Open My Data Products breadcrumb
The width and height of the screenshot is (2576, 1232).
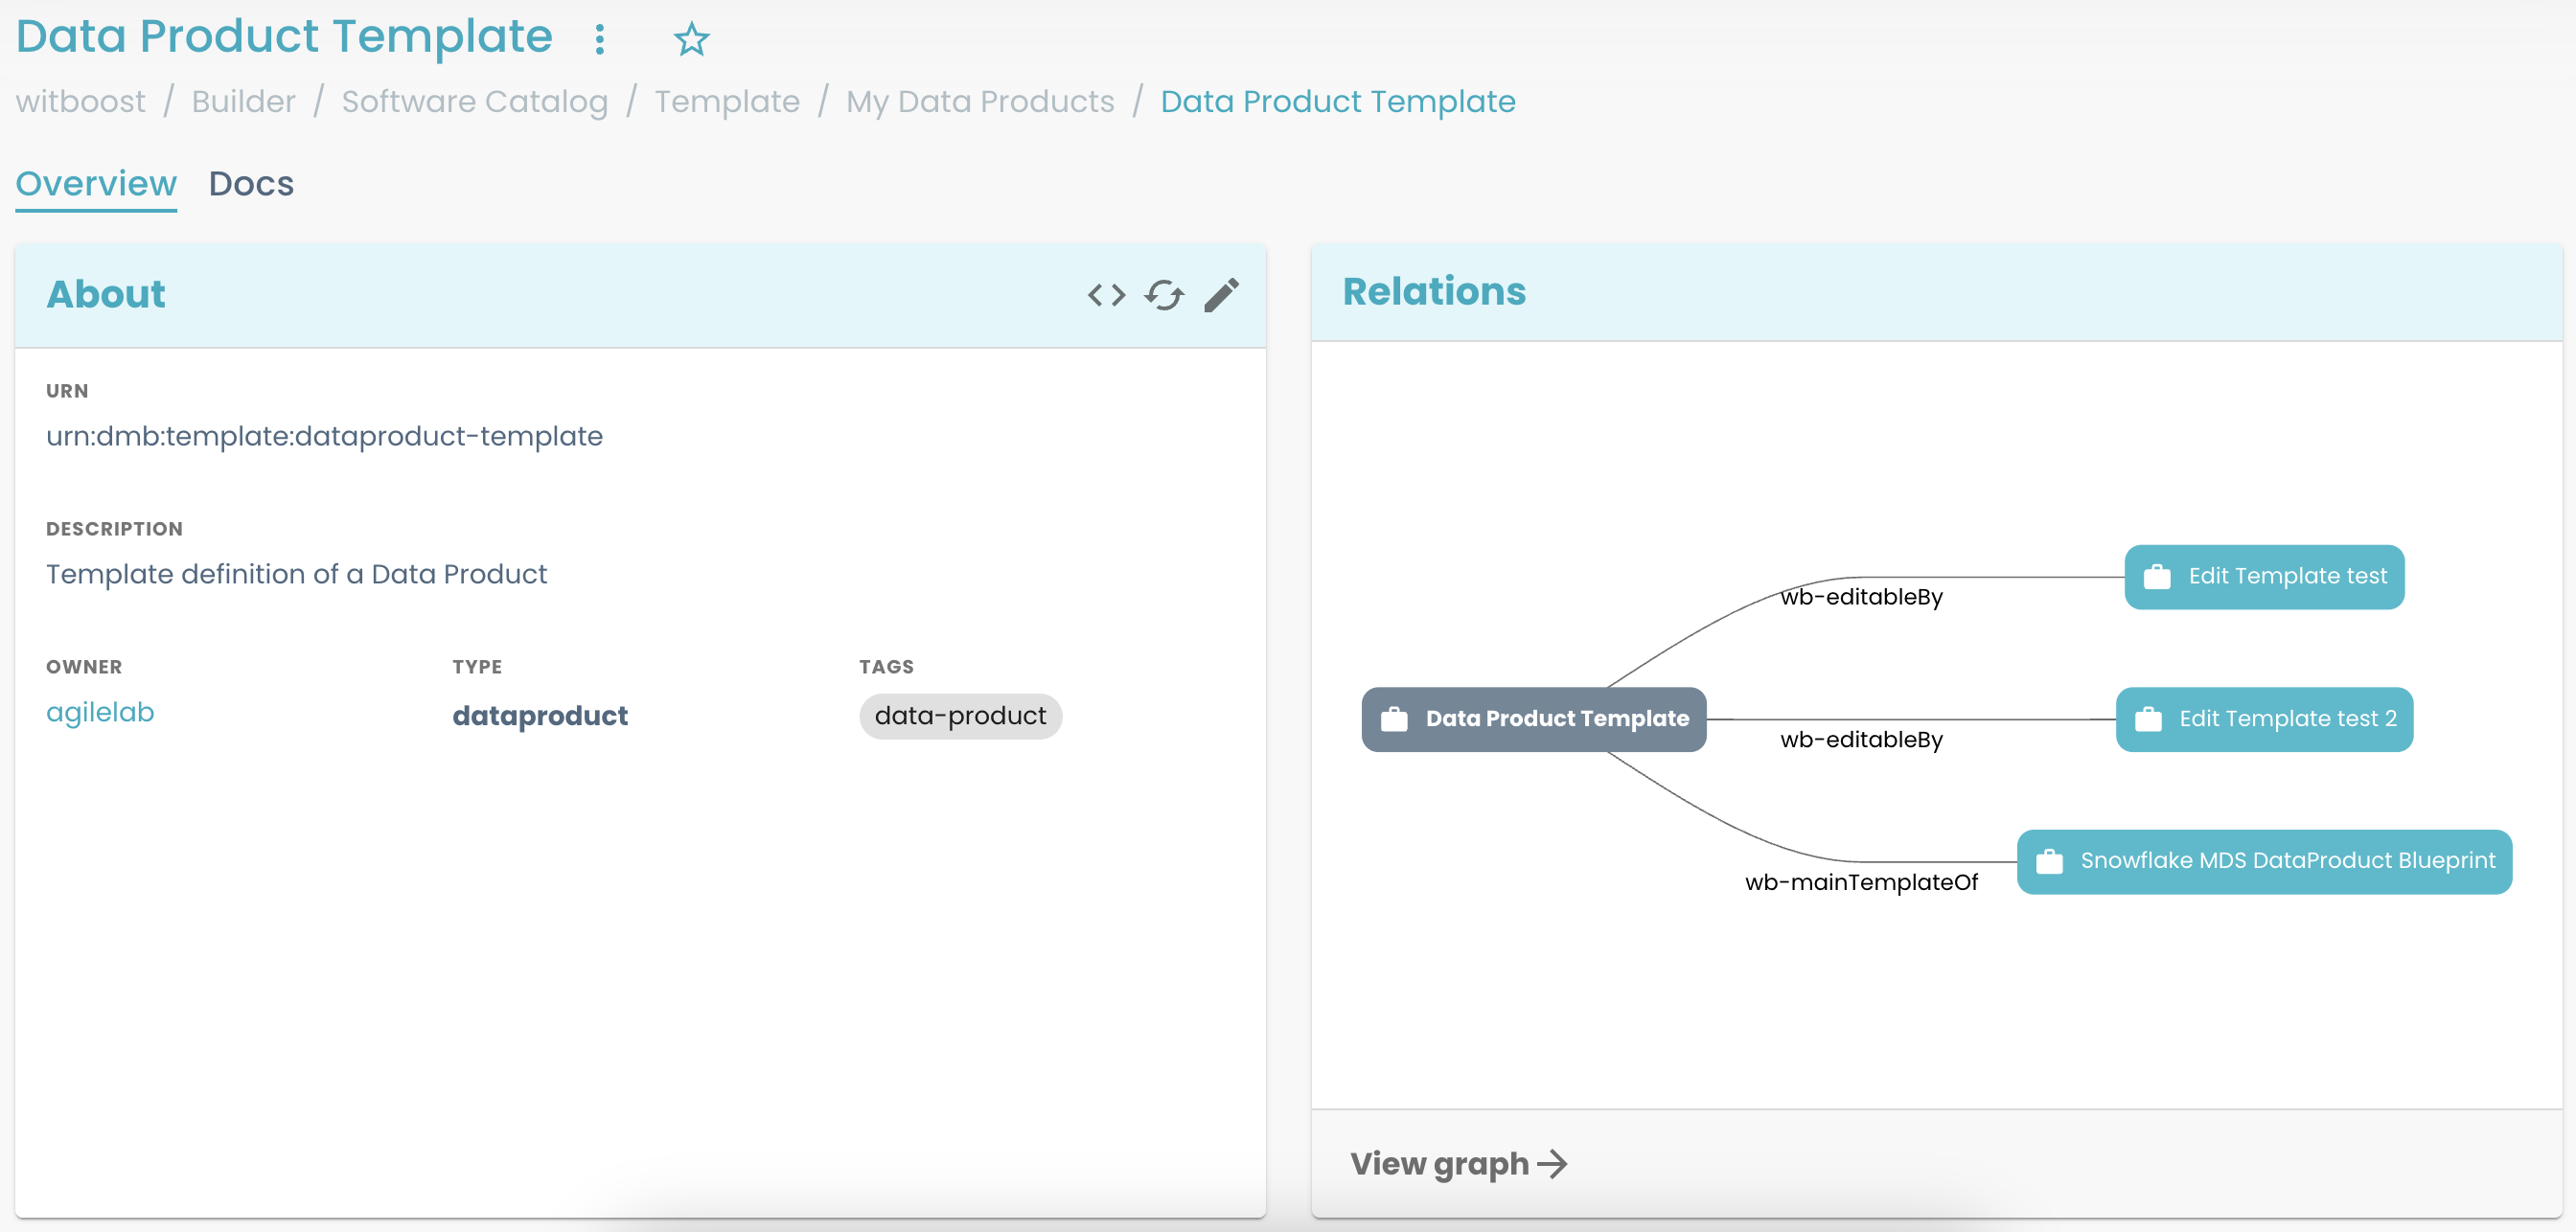pyautogui.click(x=979, y=102)
